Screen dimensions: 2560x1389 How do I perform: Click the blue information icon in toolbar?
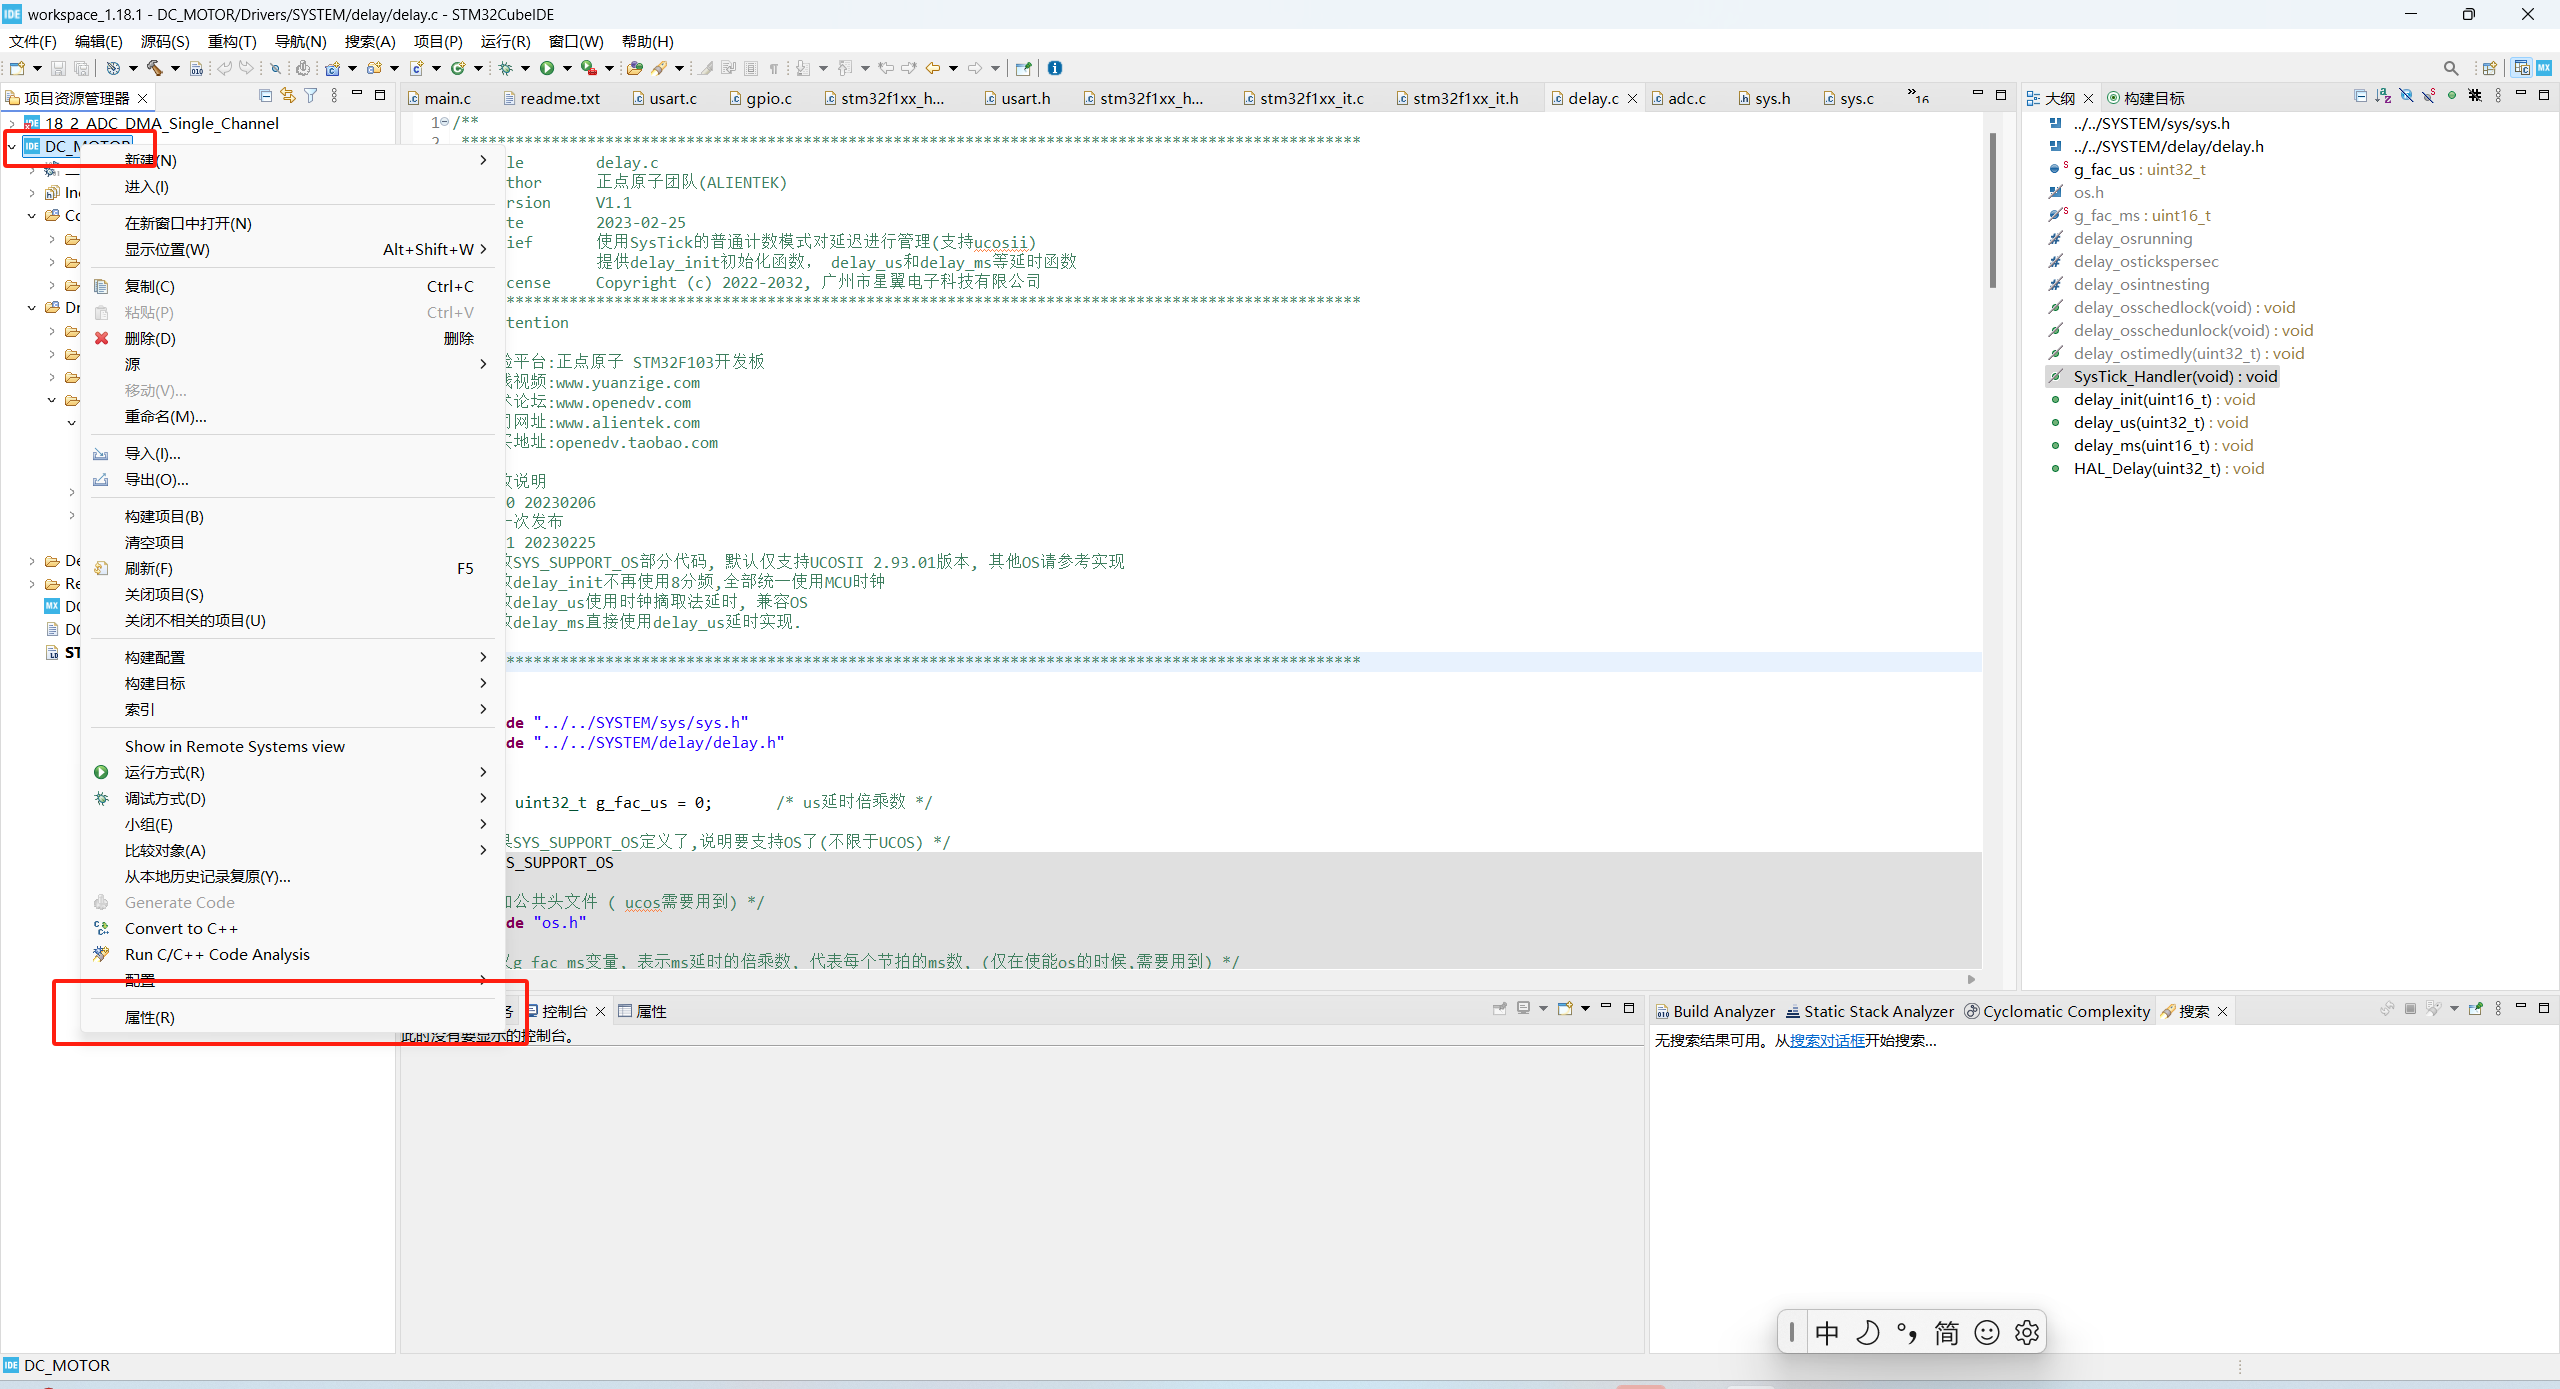[x=1055, y=68]
